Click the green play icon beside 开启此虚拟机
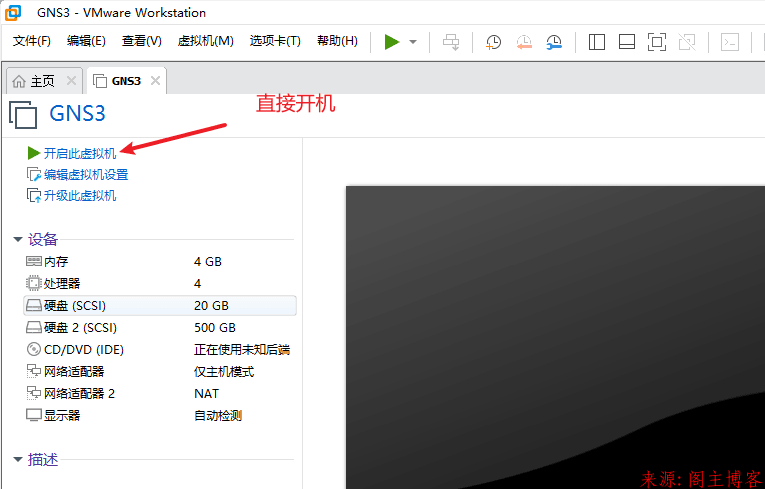 34,153
